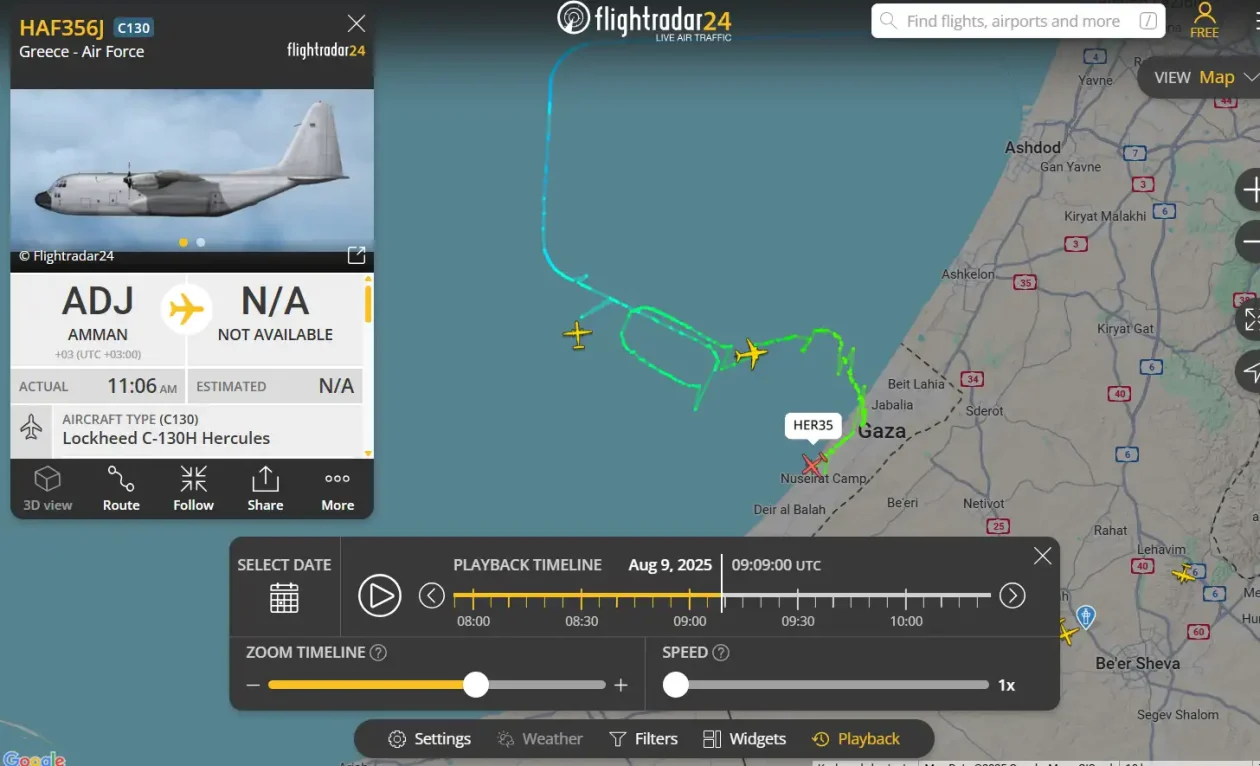
Task: Open the Settings menu
Action: pyautogui.click(x=429, y=739)
